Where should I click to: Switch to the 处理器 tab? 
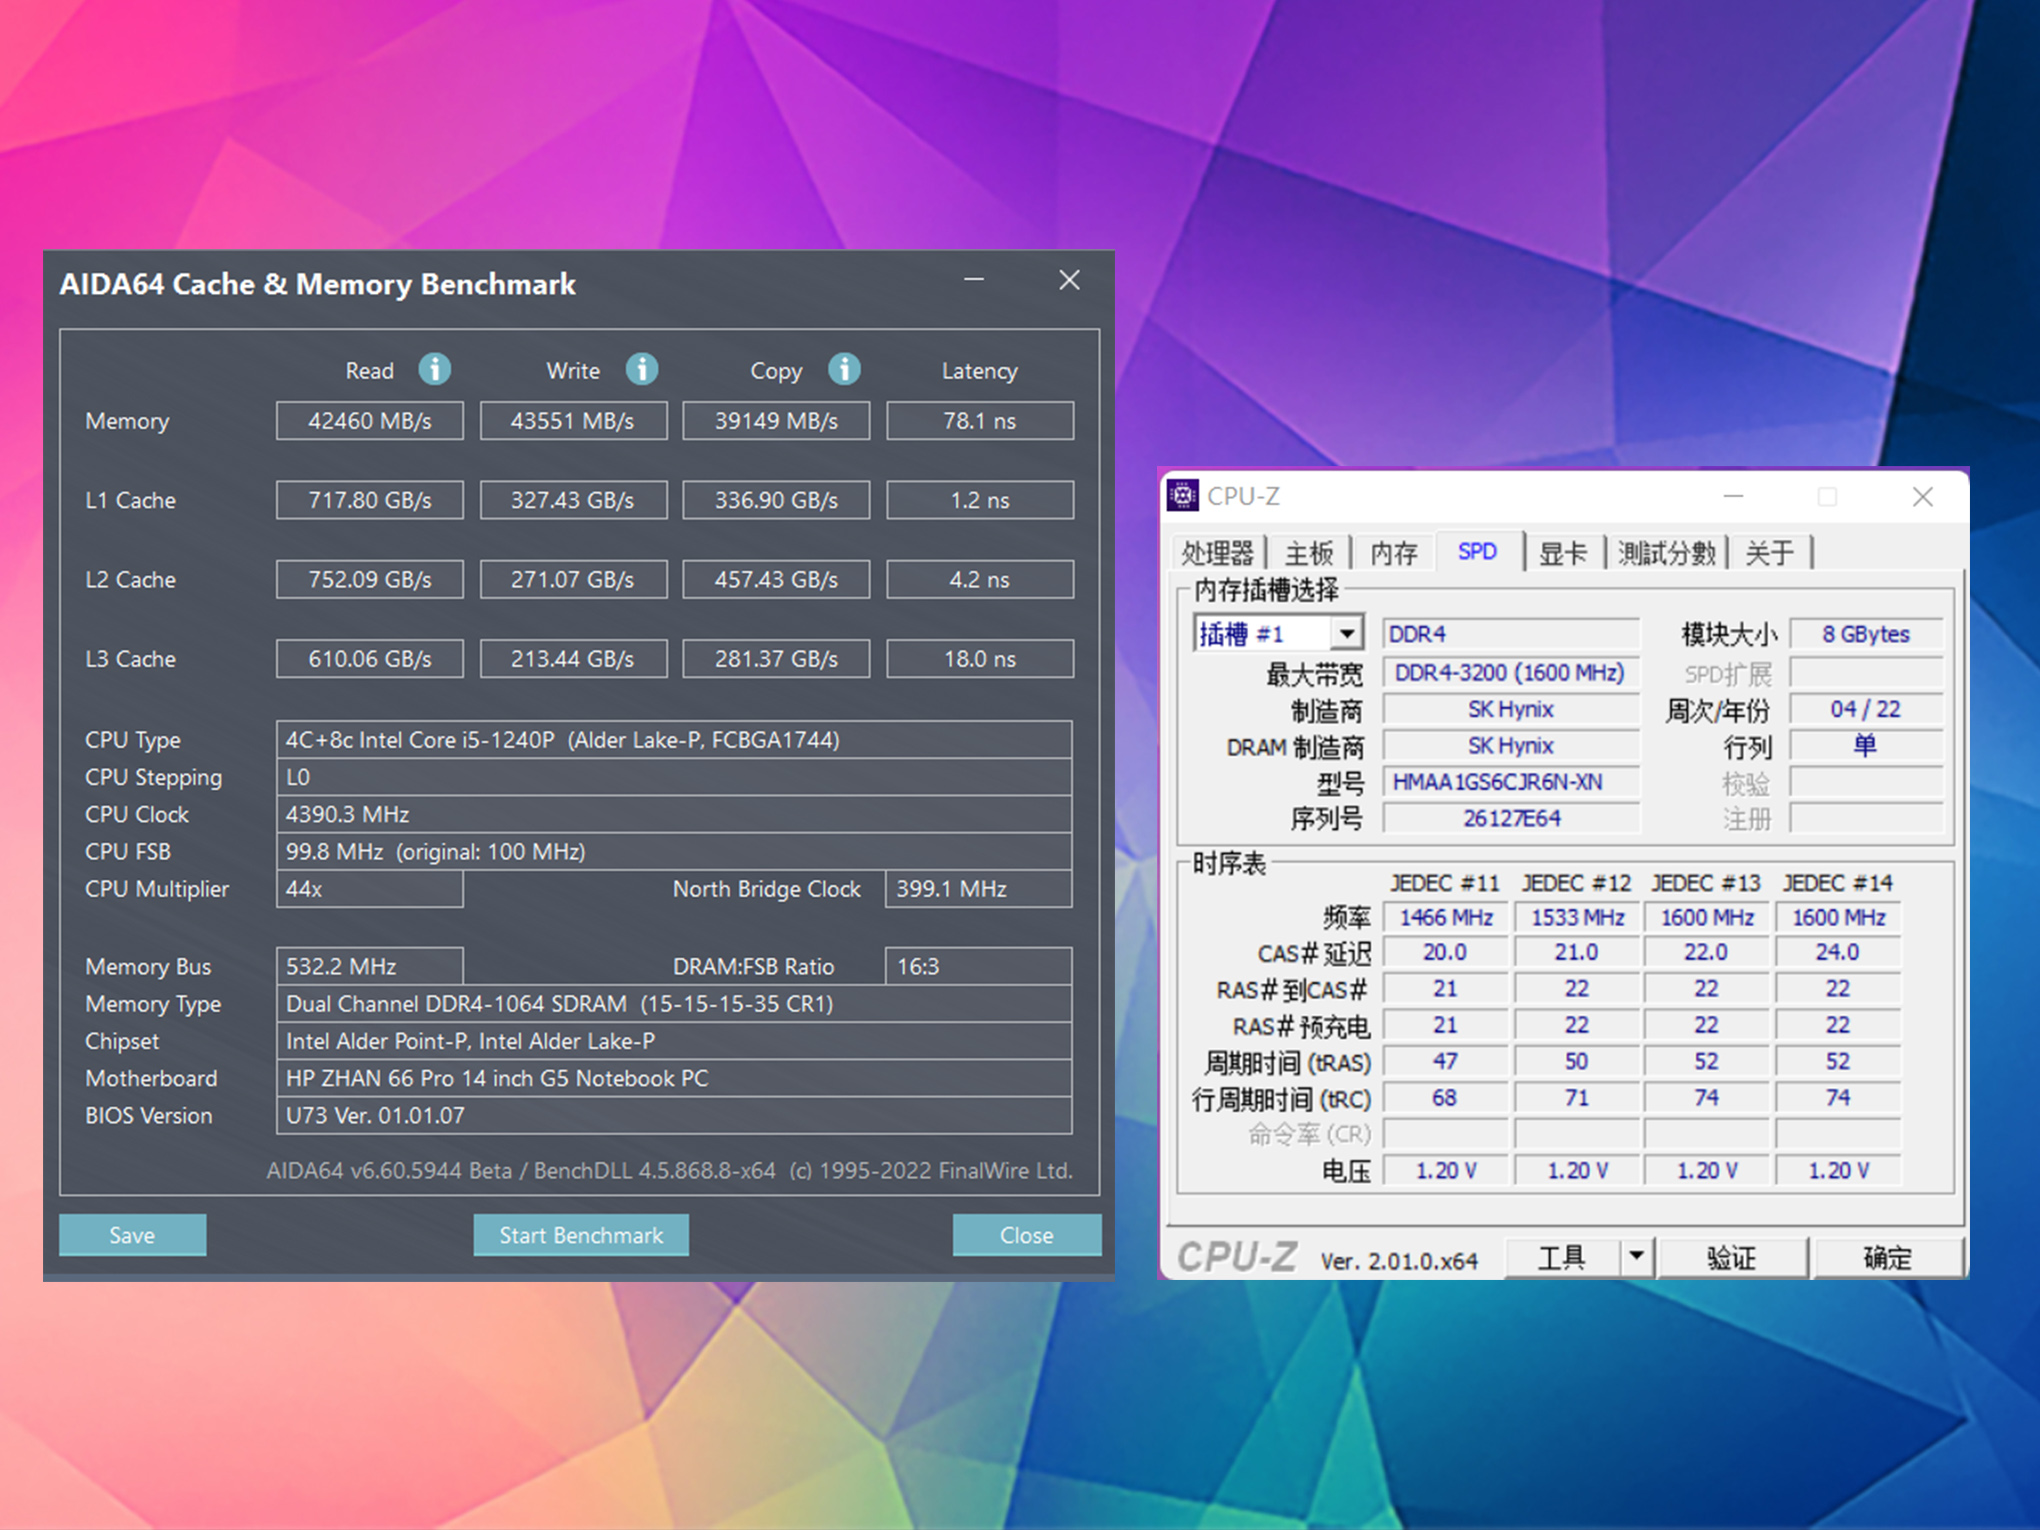coord(1216,553)
